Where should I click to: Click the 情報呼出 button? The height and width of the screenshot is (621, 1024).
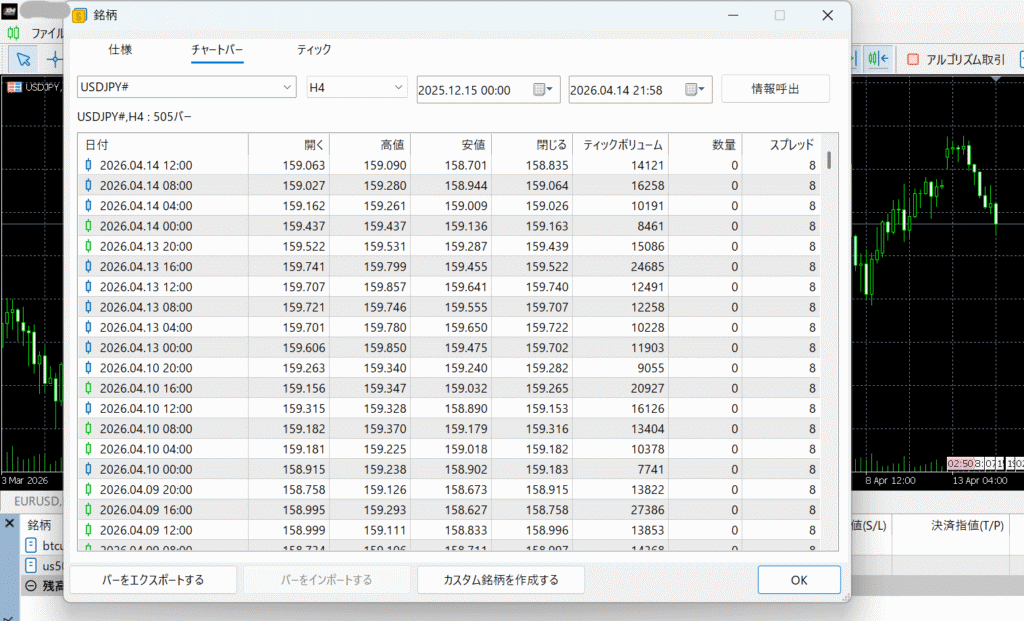coord(775,89)
